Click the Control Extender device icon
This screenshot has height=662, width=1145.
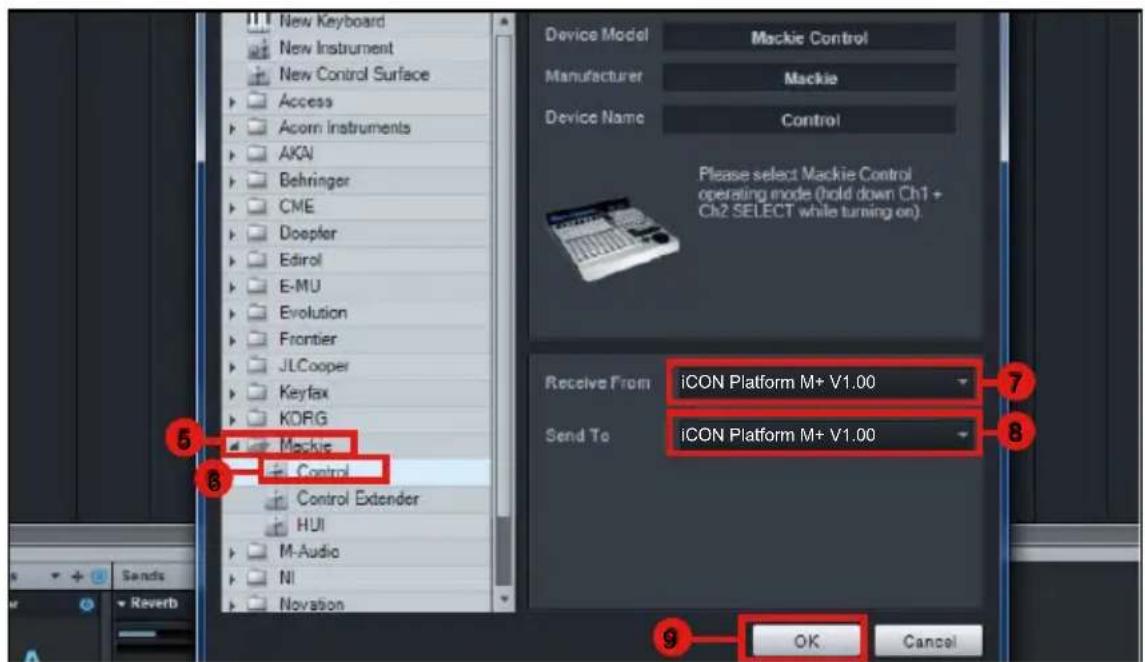coord(276,500)
